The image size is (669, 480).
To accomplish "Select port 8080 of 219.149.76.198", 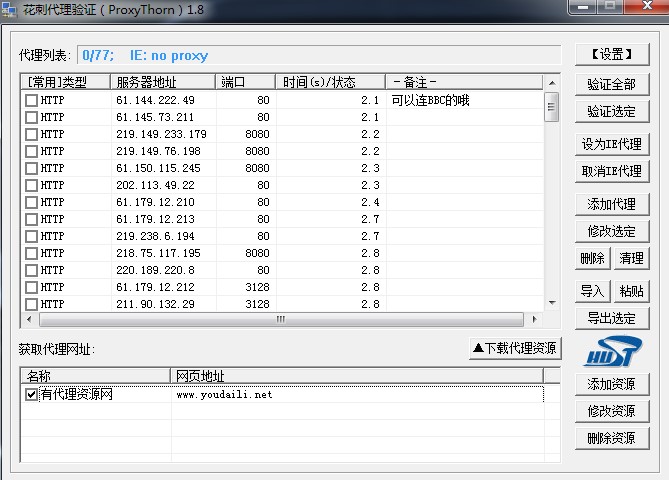I will click(x=257, y=151).
